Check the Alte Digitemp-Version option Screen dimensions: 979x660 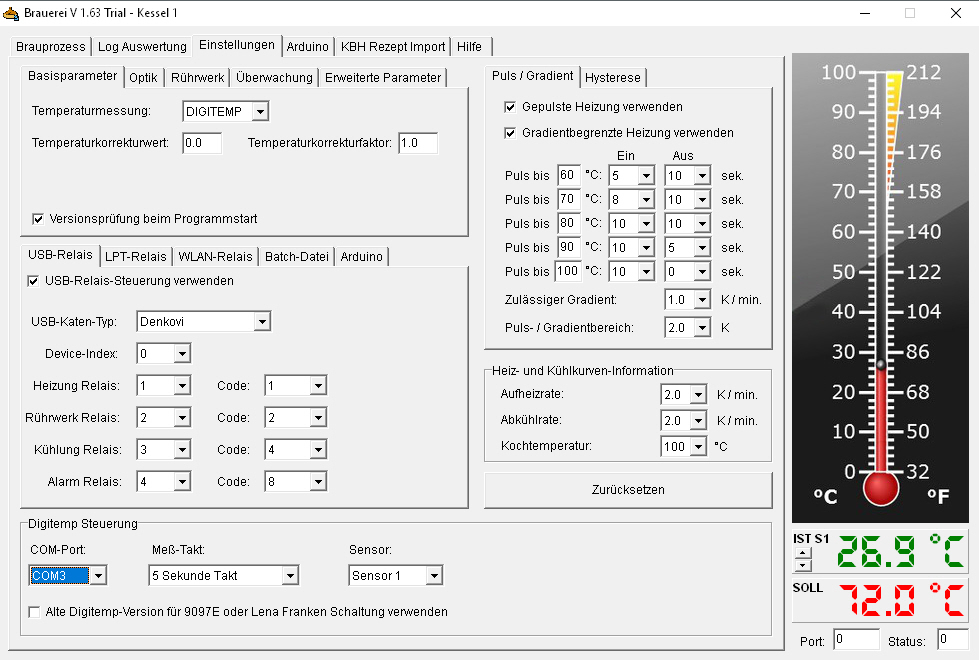pos(35,612)
